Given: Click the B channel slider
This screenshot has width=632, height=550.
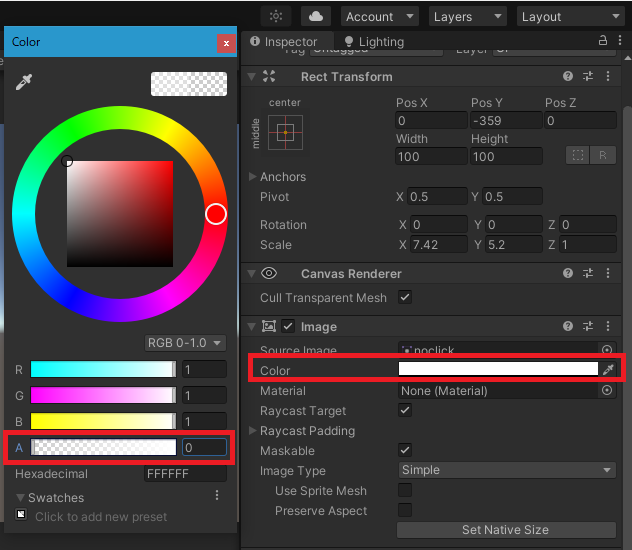Looking at the screenshot, I should coord(103,421).
